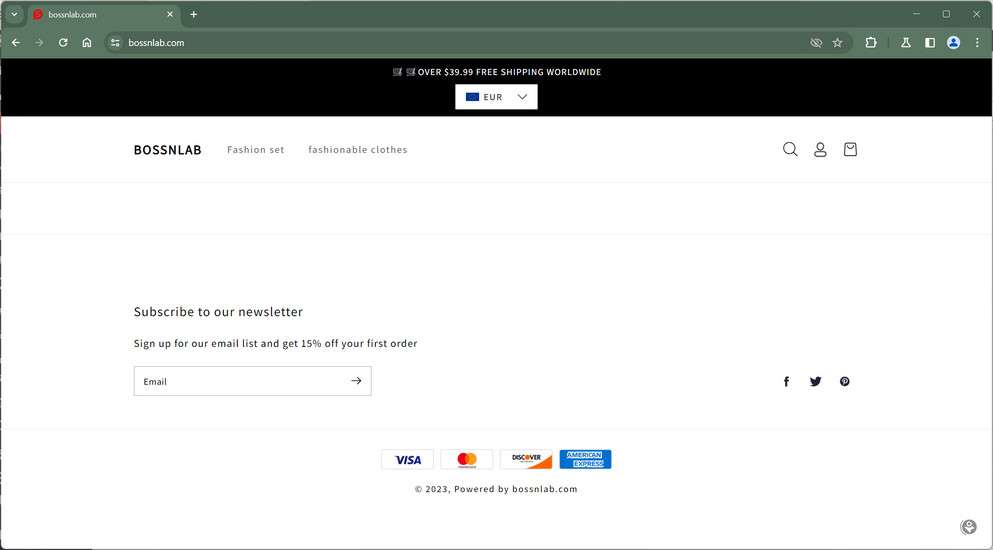This screenshot has width=993, height=550.
Task: Maximize the Chrome window
Action: click(946, 14)
